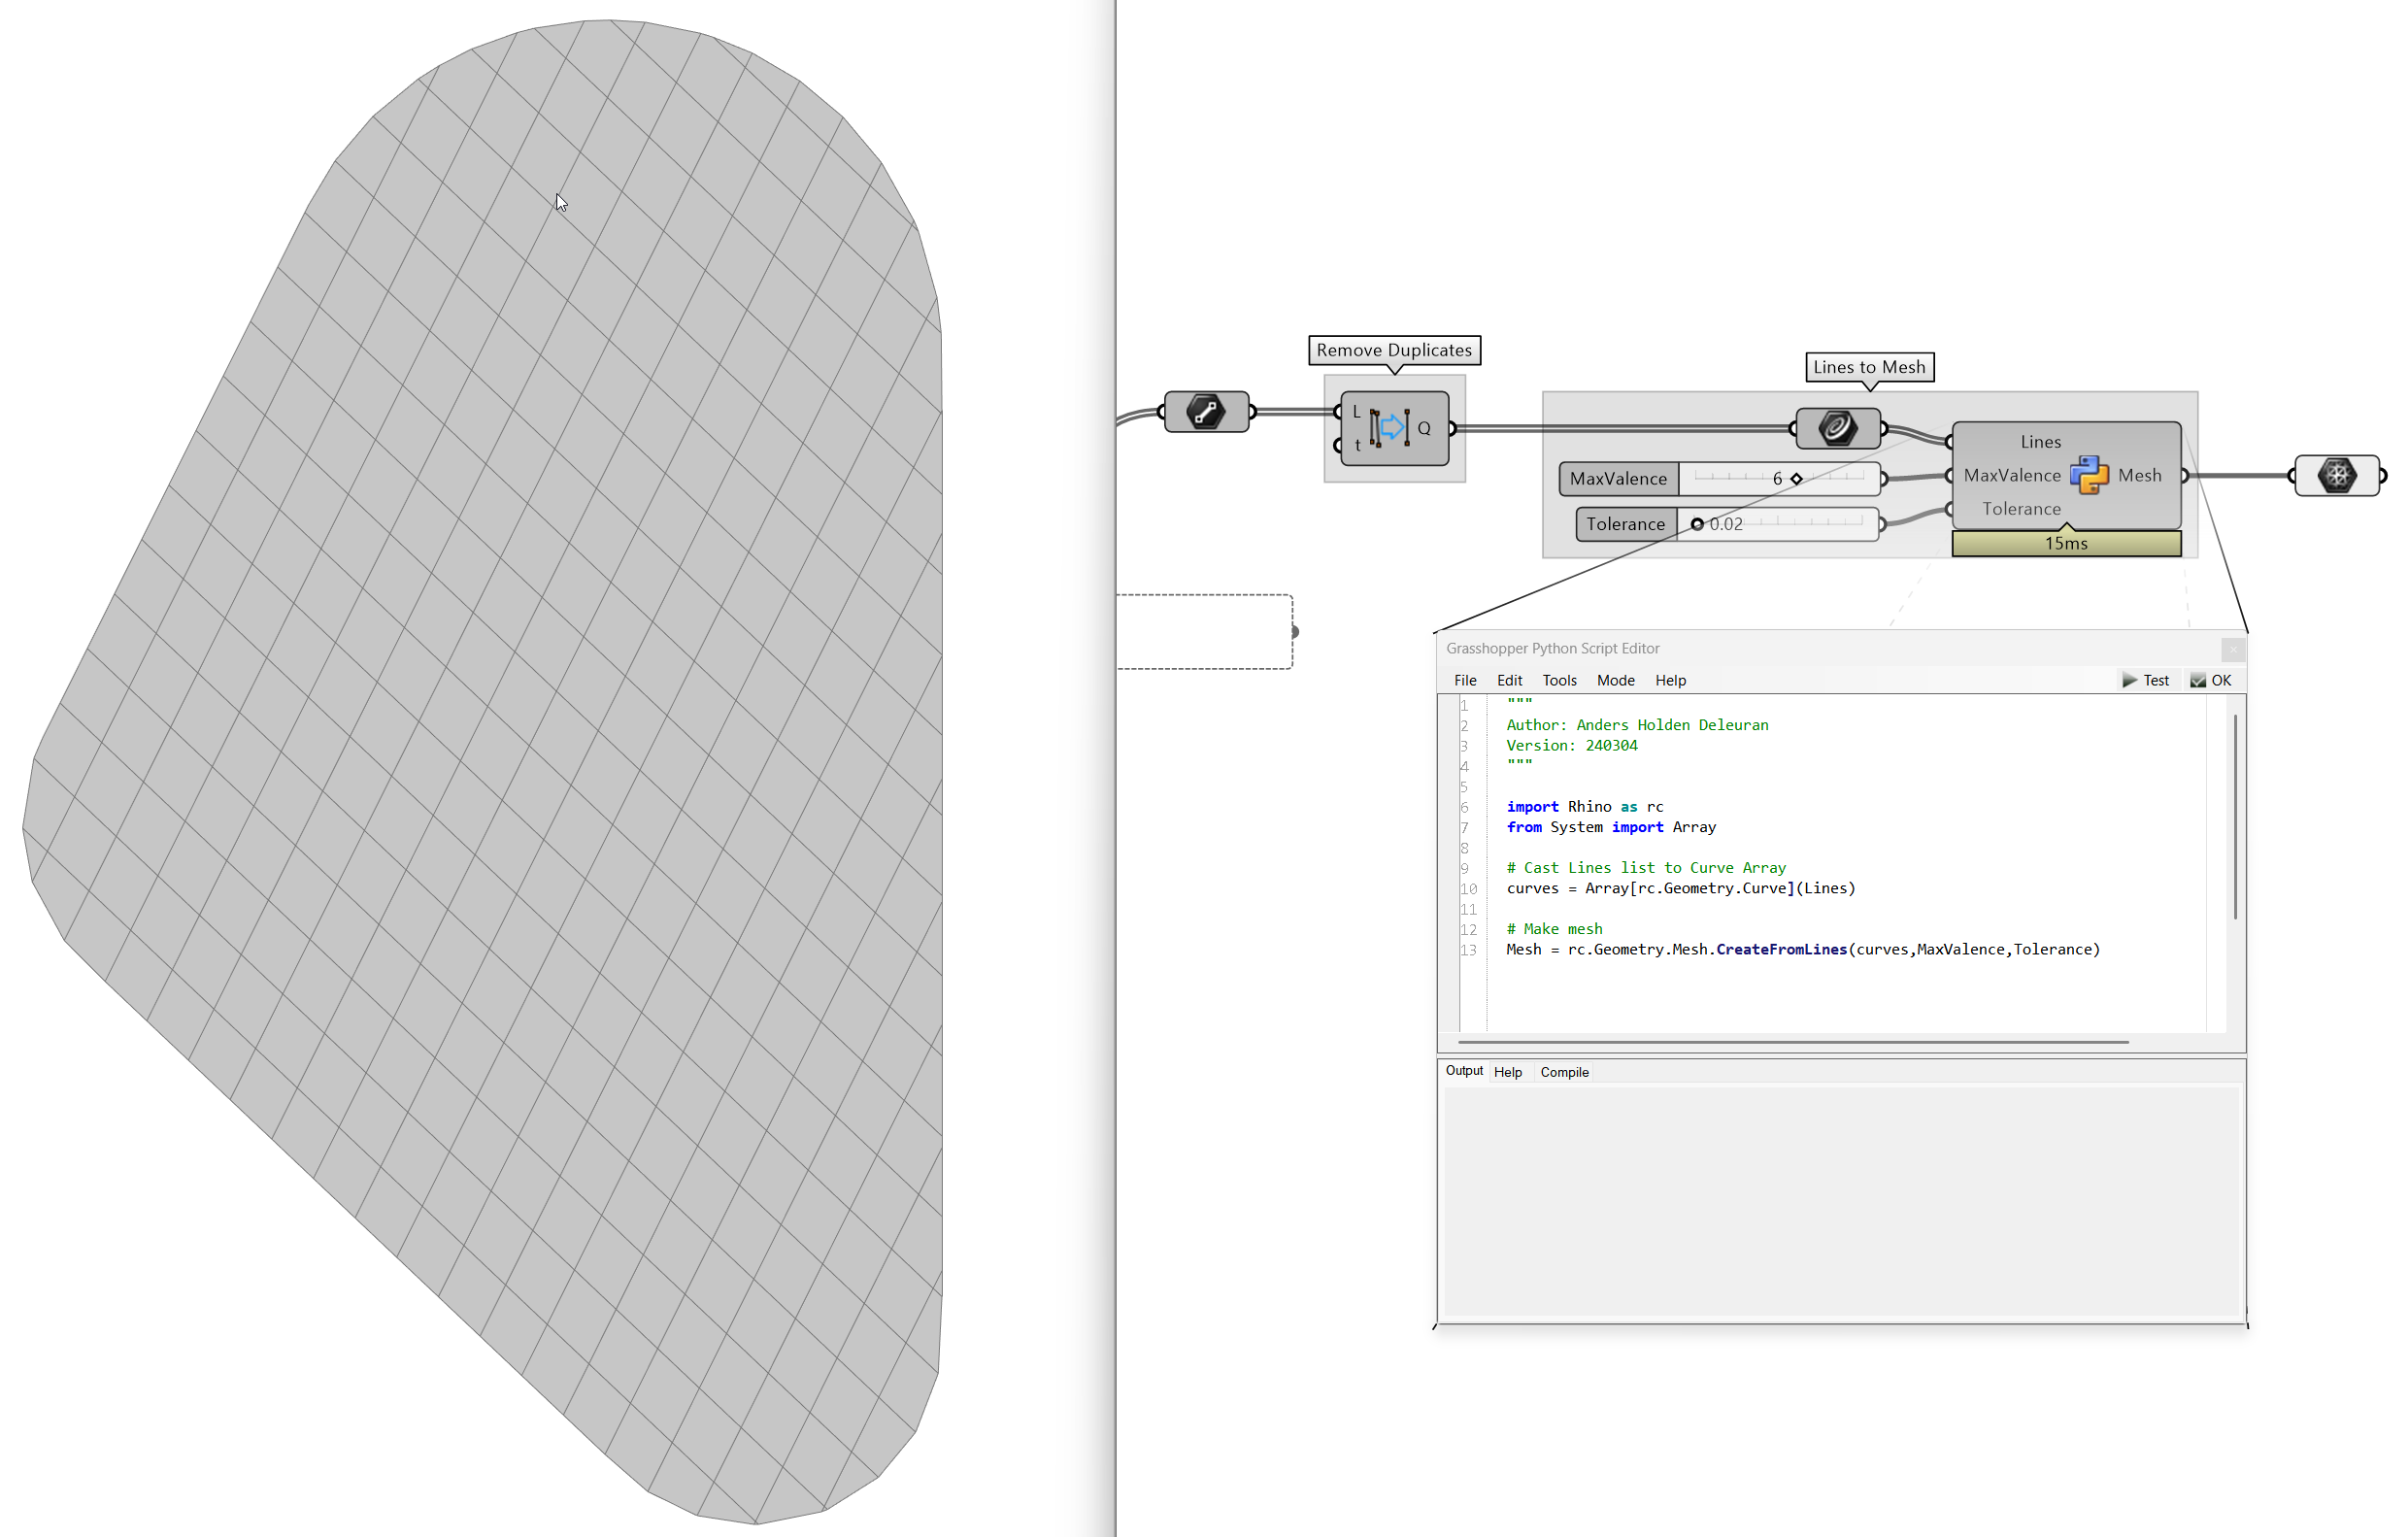Screen dimensions: 2408x1537
Task: Click the Python script component icon
Action: tap(2089, 475)
